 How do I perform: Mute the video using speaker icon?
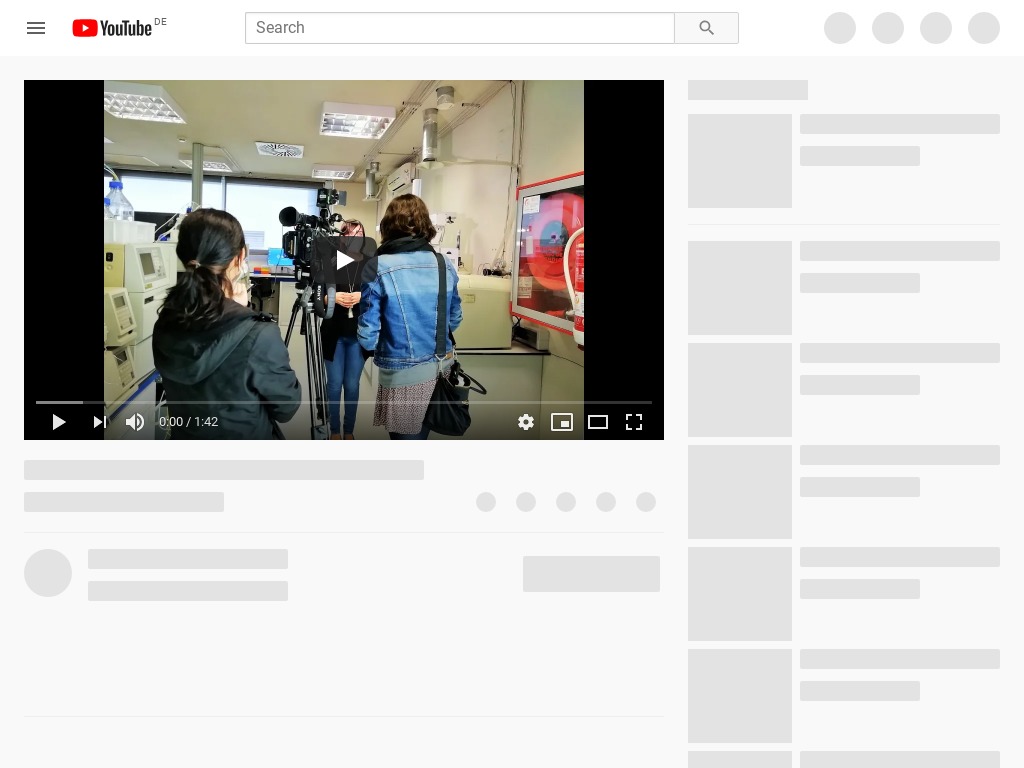click(135, 422)
